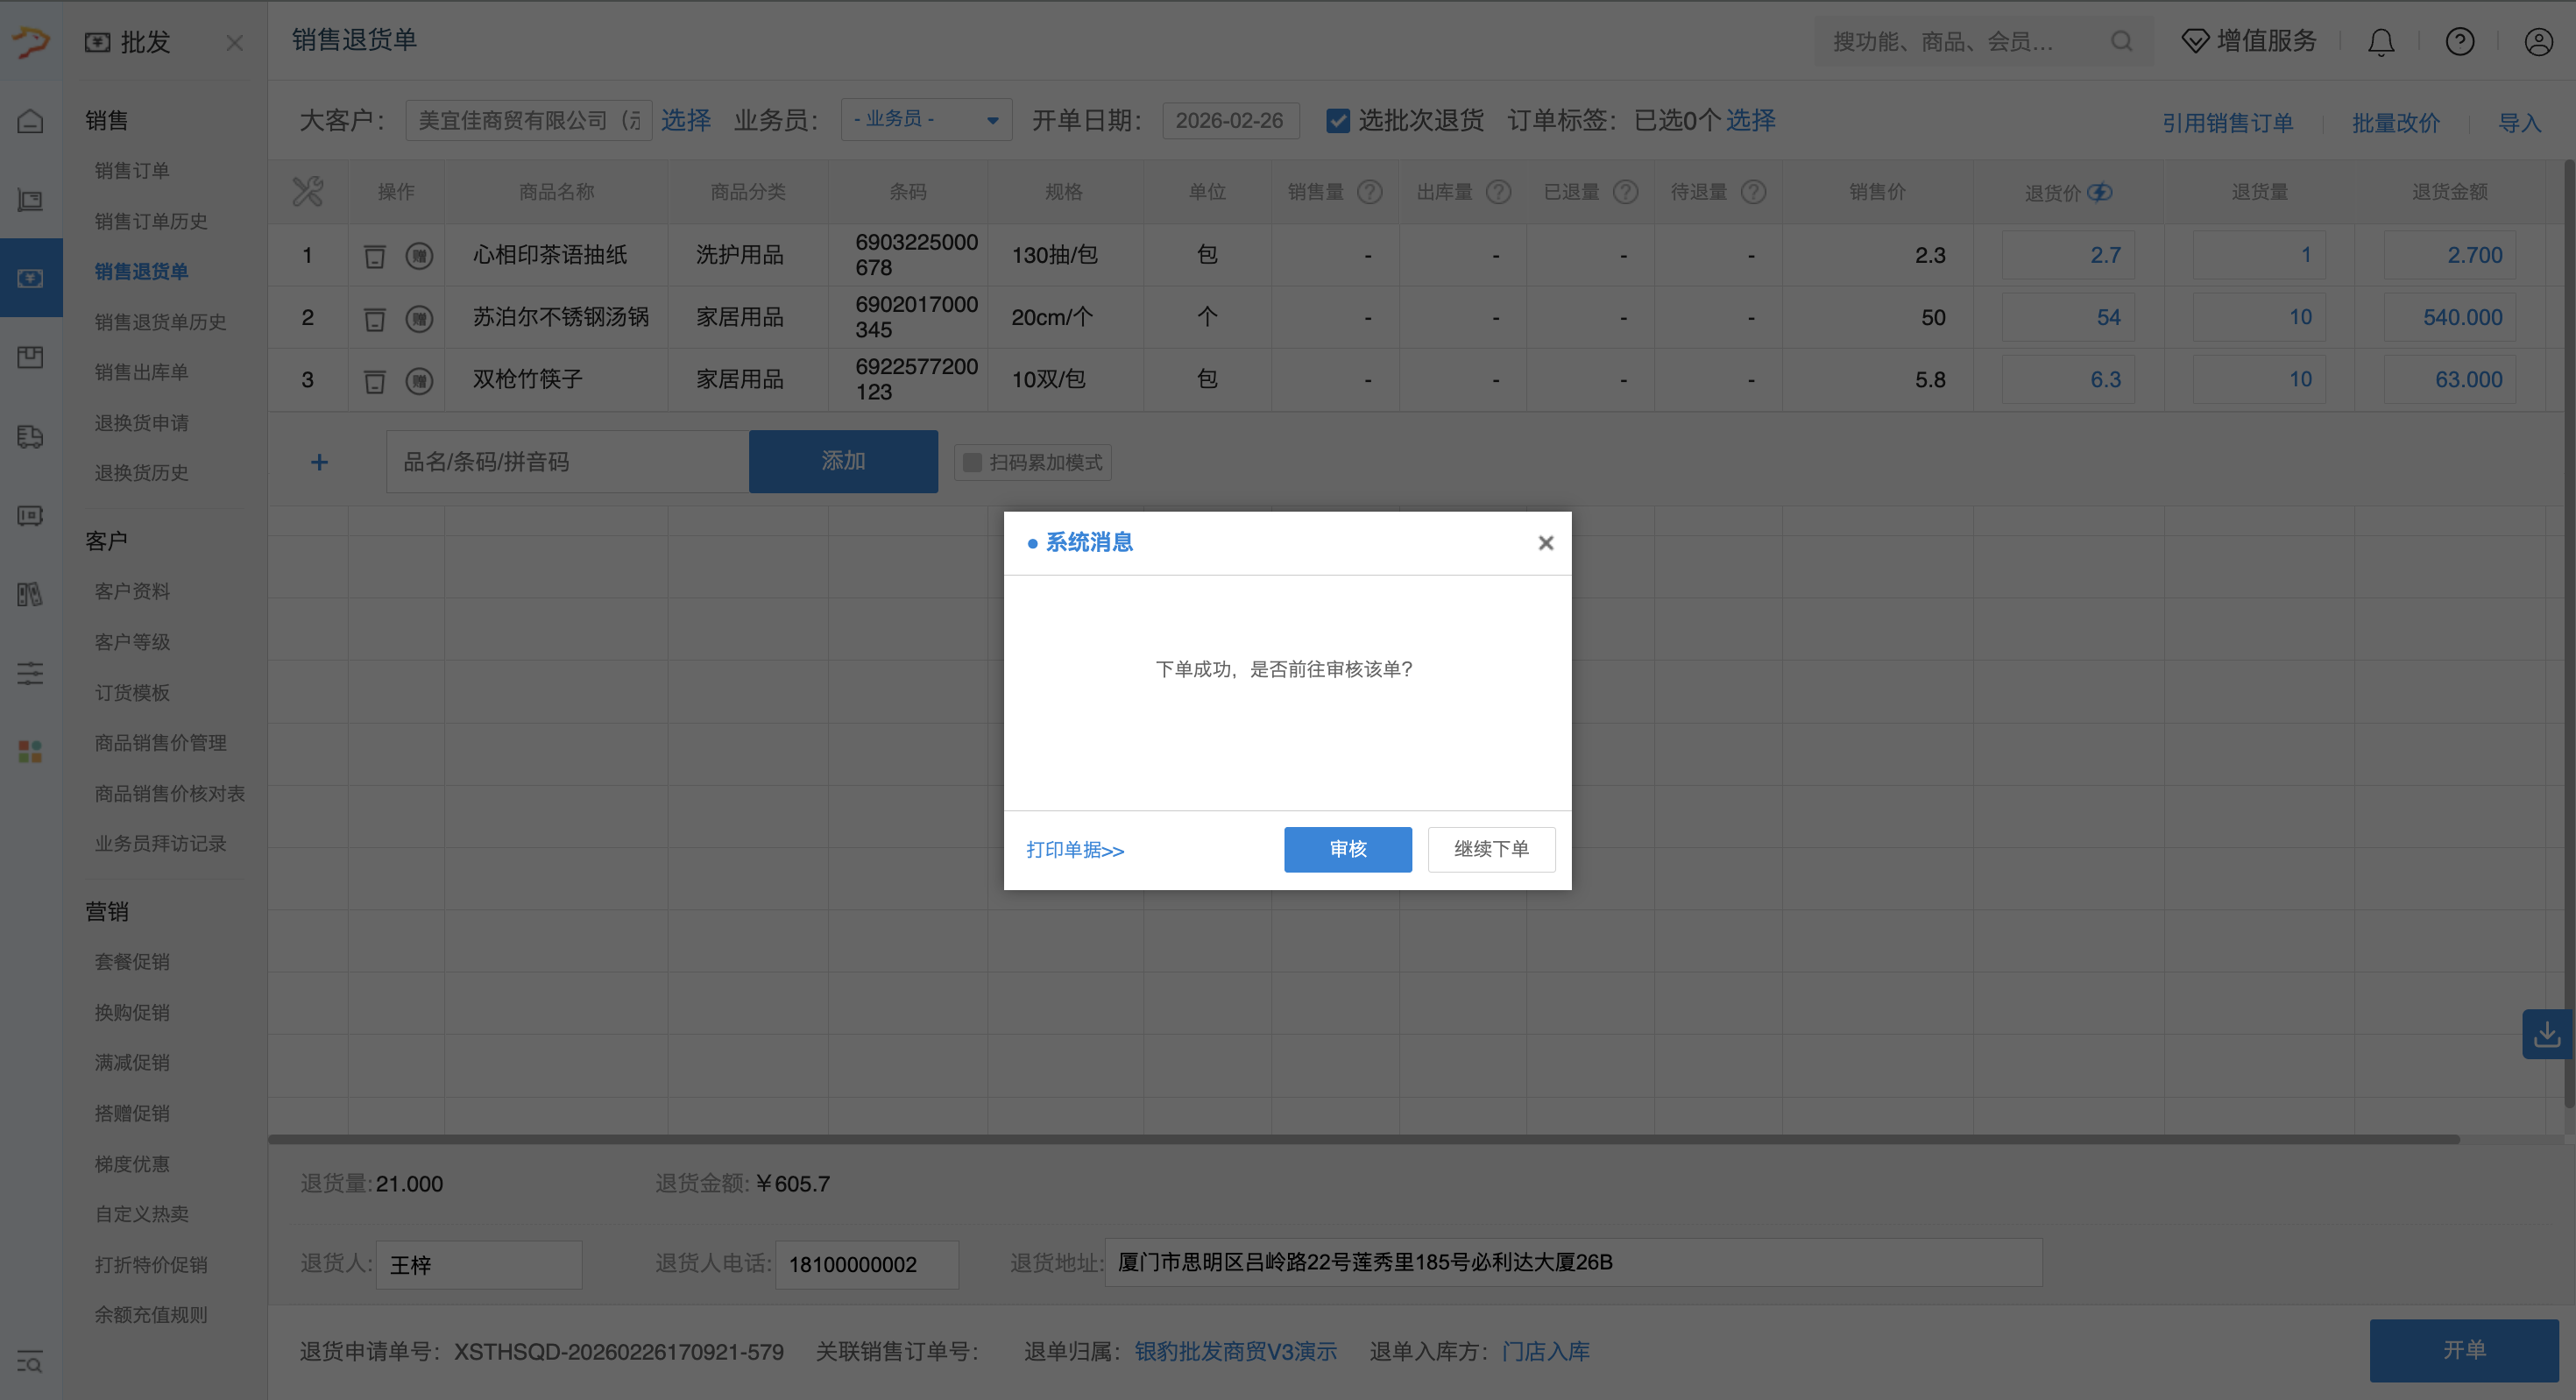
Task: Toggle price visibility icon beside 退货价 header
Action: click(2101, 192)
